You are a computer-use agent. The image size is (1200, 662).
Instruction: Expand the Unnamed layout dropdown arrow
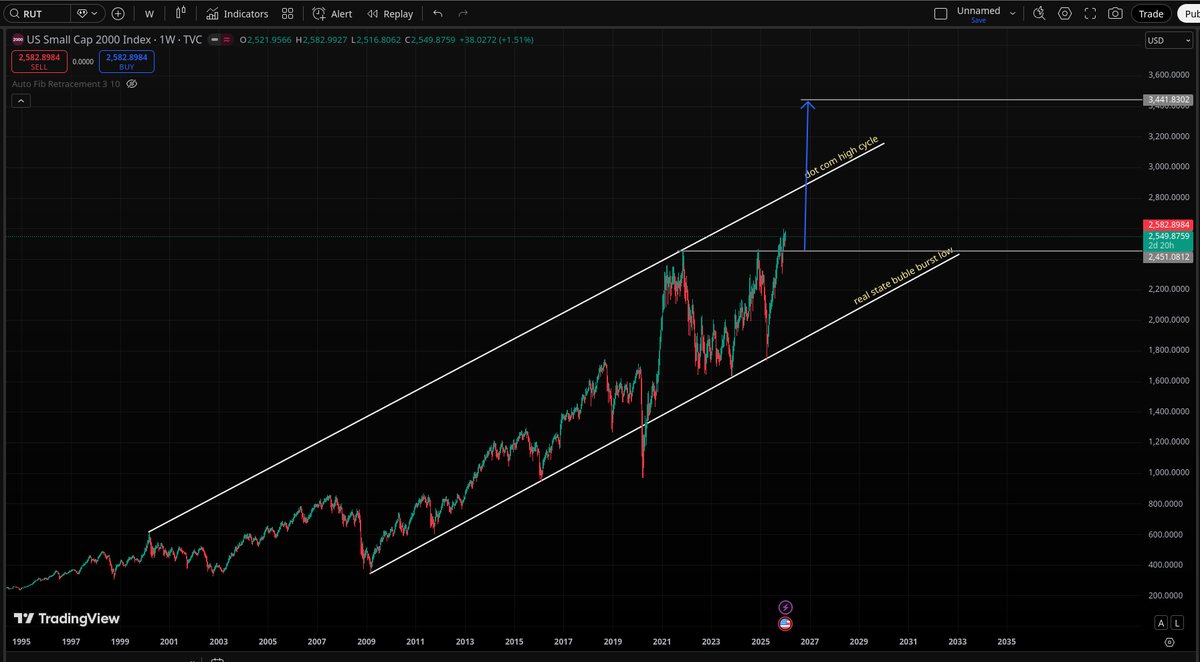pyautogui.click(x=1013, y=14)
